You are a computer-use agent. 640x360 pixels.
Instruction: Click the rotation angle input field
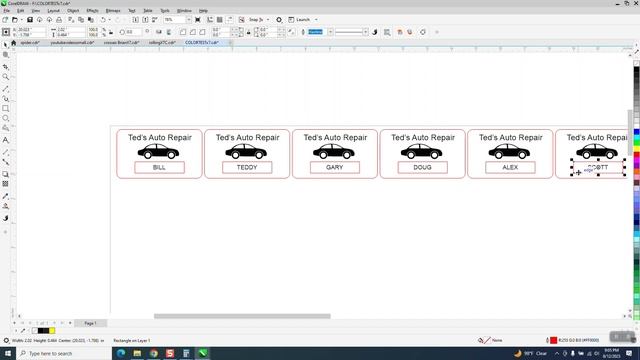coord(133,32)
